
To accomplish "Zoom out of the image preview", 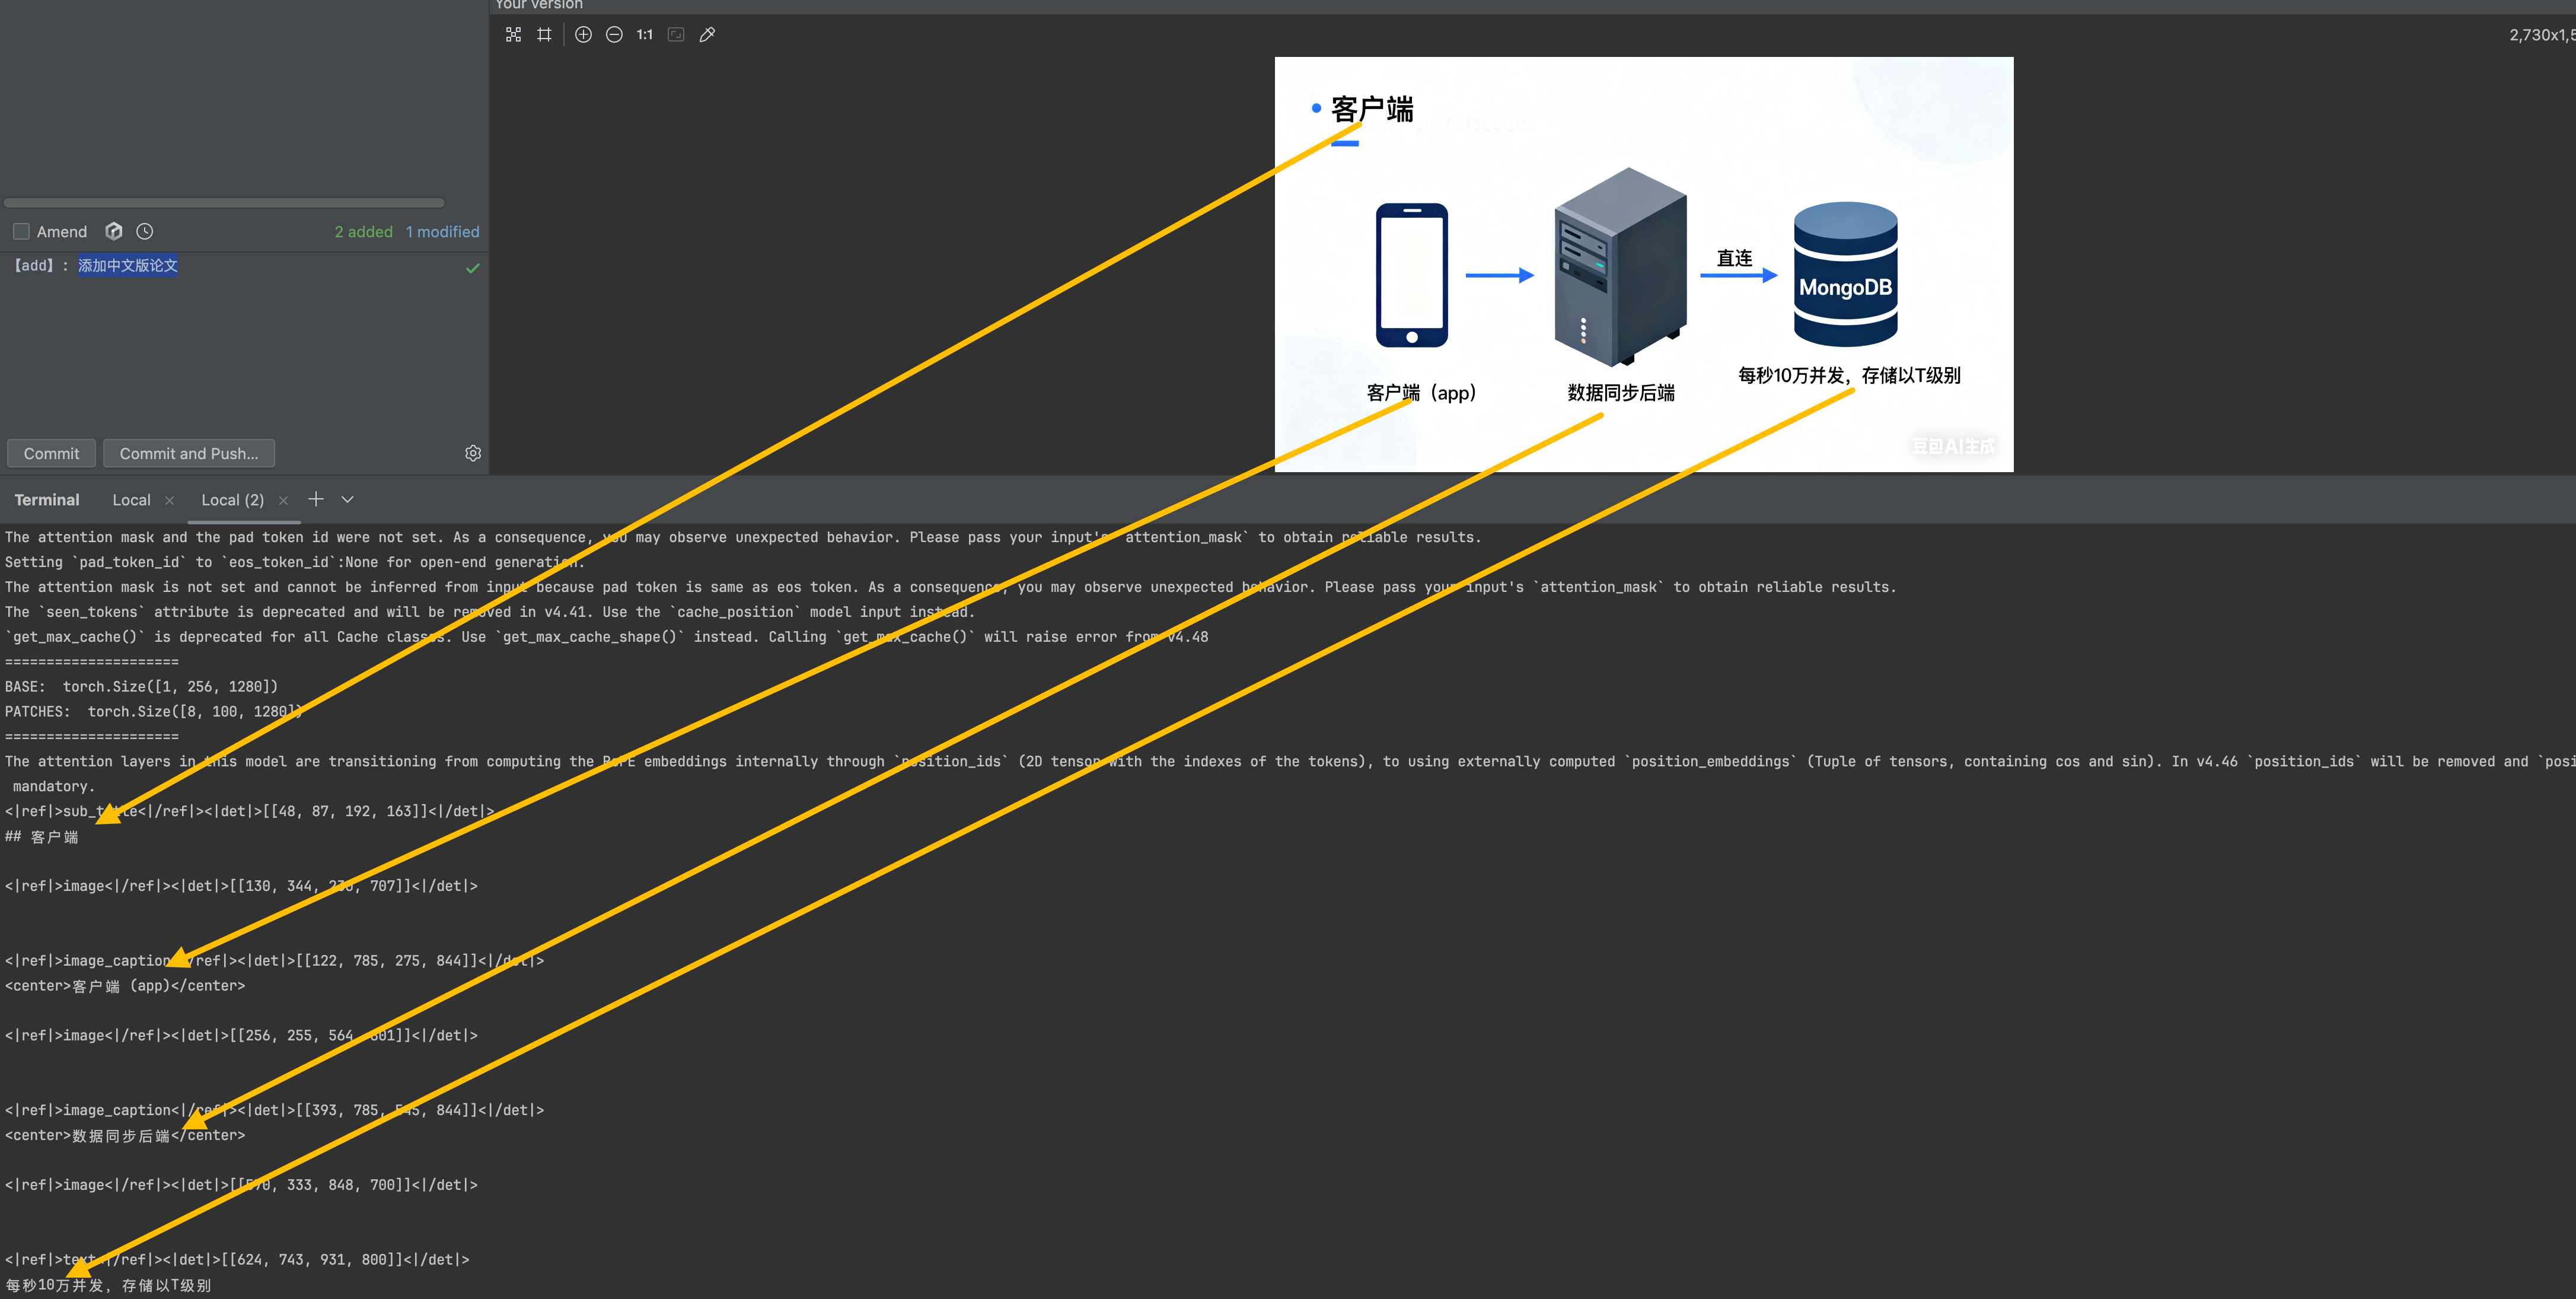I will tap(614, 35).
